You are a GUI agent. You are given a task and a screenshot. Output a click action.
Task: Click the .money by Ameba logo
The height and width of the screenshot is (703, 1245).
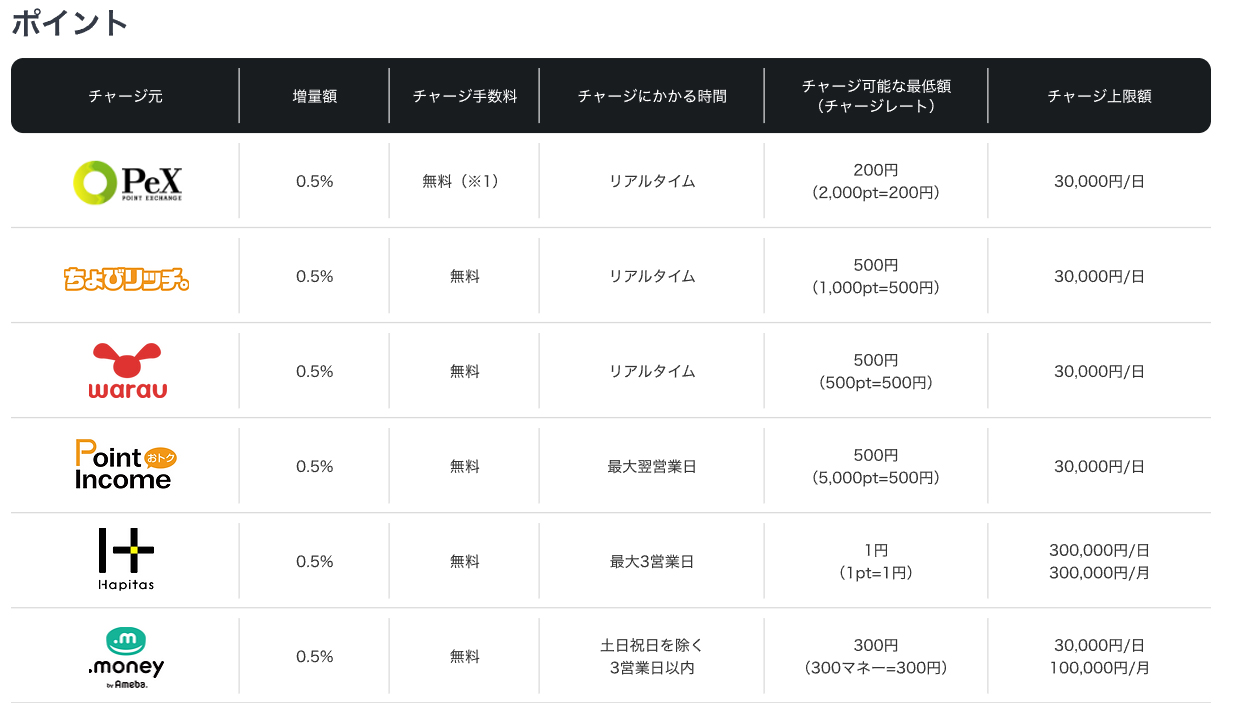126,656
